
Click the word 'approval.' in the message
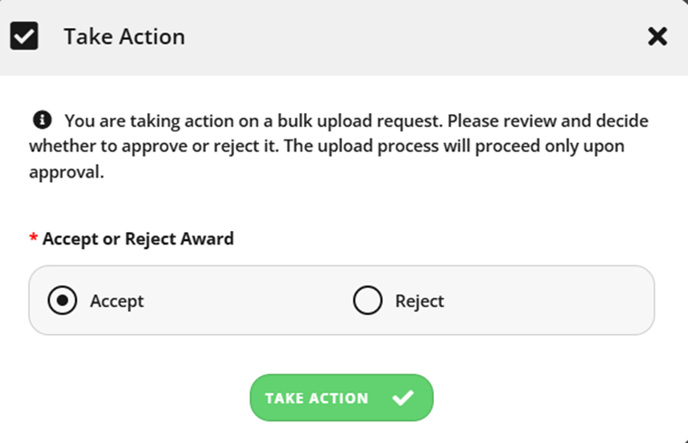pos(67,172)
